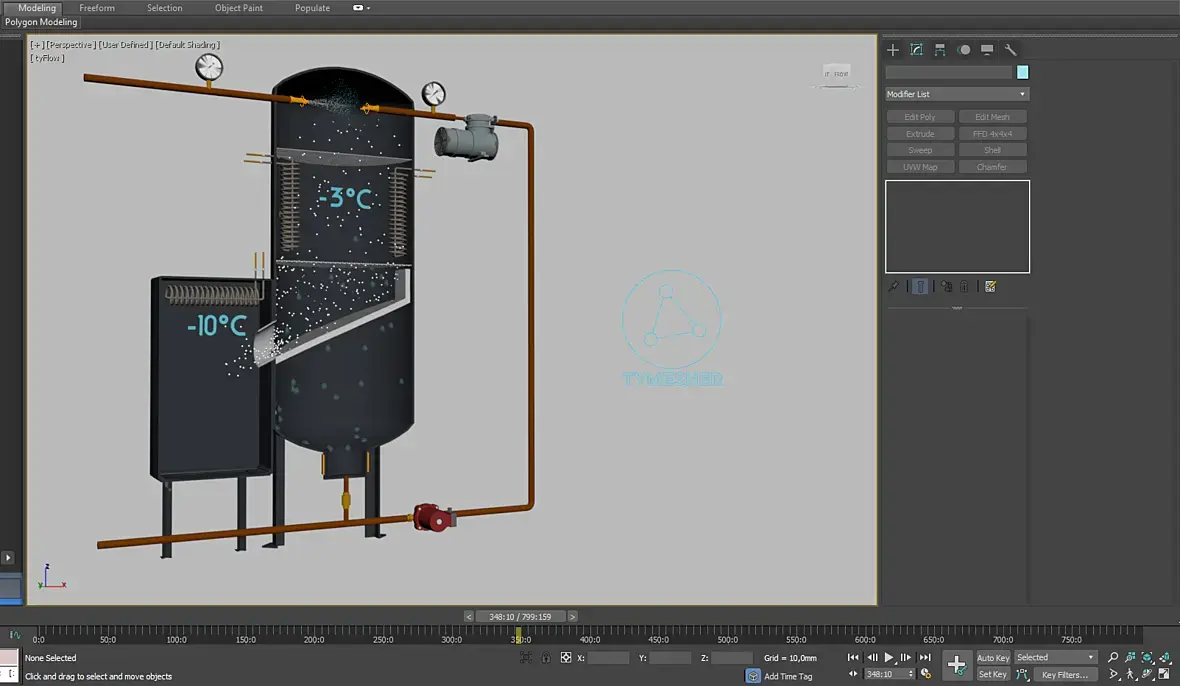
Task: Open the Motion panel icon
Action: (x=963, y=50)
